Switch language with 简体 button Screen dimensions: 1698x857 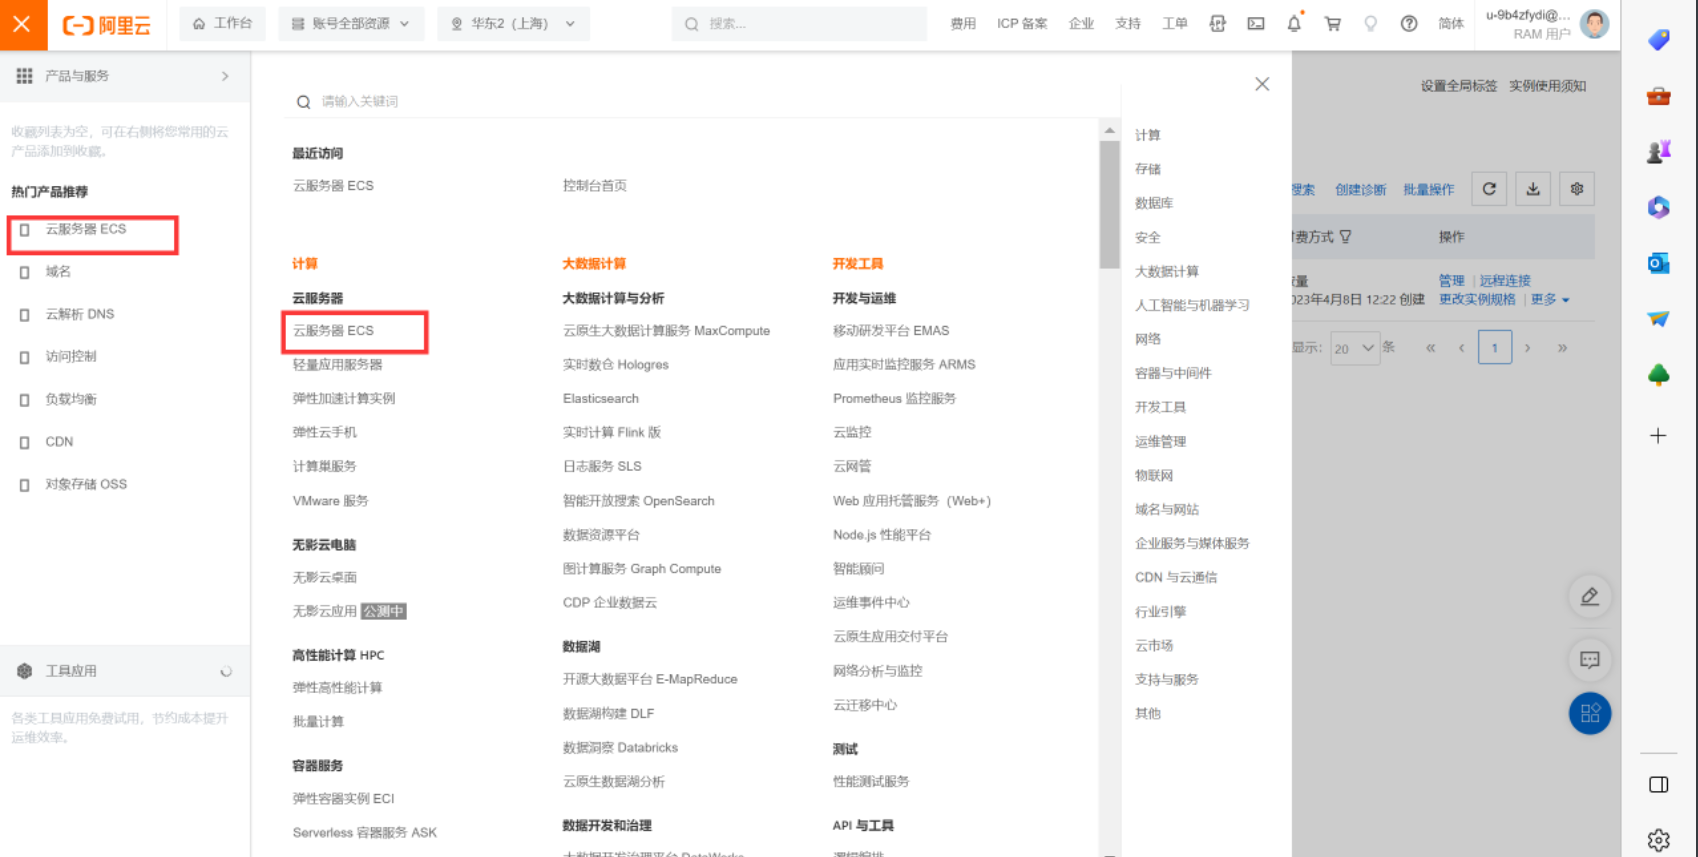(x=1451, y=24)
